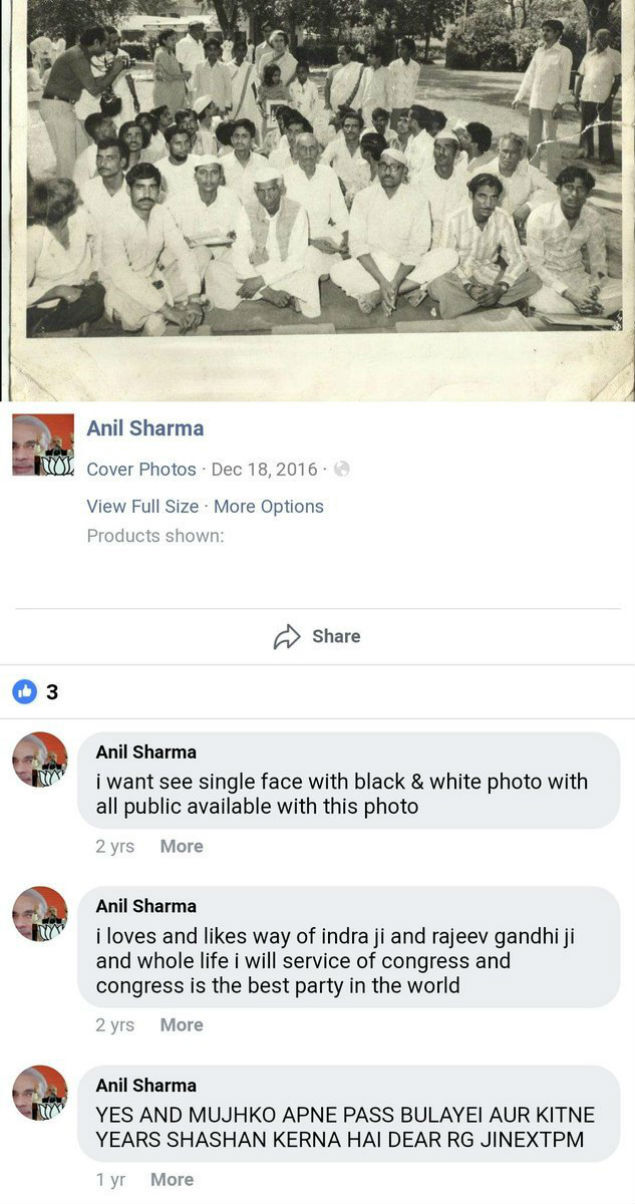The height and width of the screenshot is (1204, 635).
Task: Expand More Options for the photo
Action: (x=268, y=506)
